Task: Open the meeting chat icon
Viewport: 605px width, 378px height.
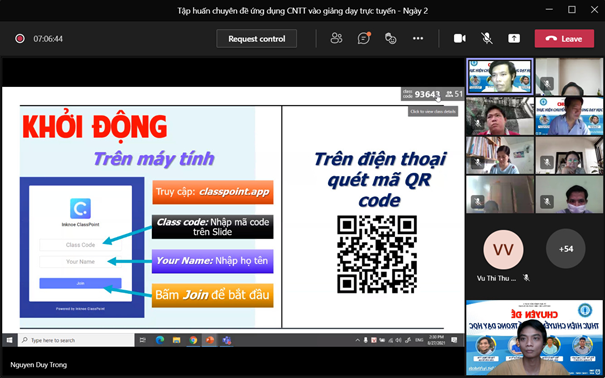Action: (x=363, y=38)
